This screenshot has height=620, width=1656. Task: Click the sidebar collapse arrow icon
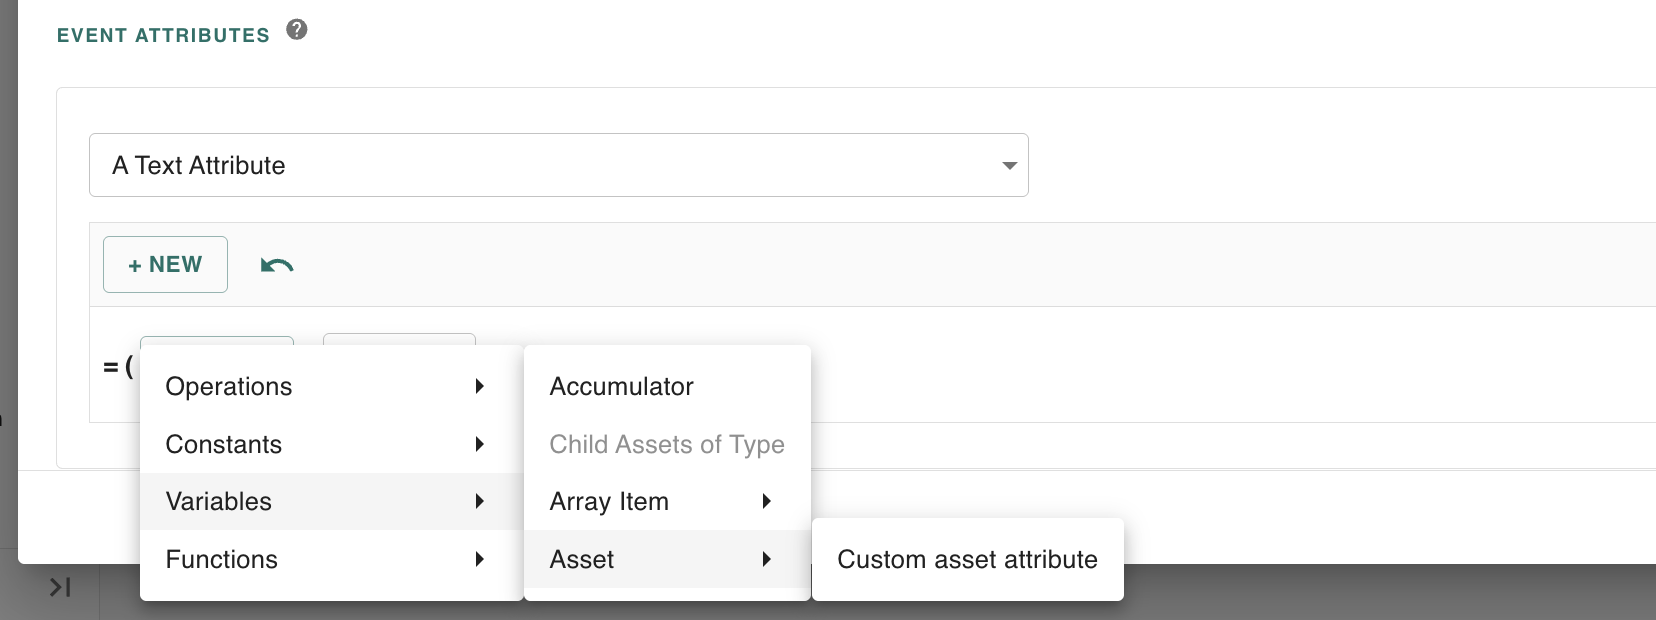point(60,587)
